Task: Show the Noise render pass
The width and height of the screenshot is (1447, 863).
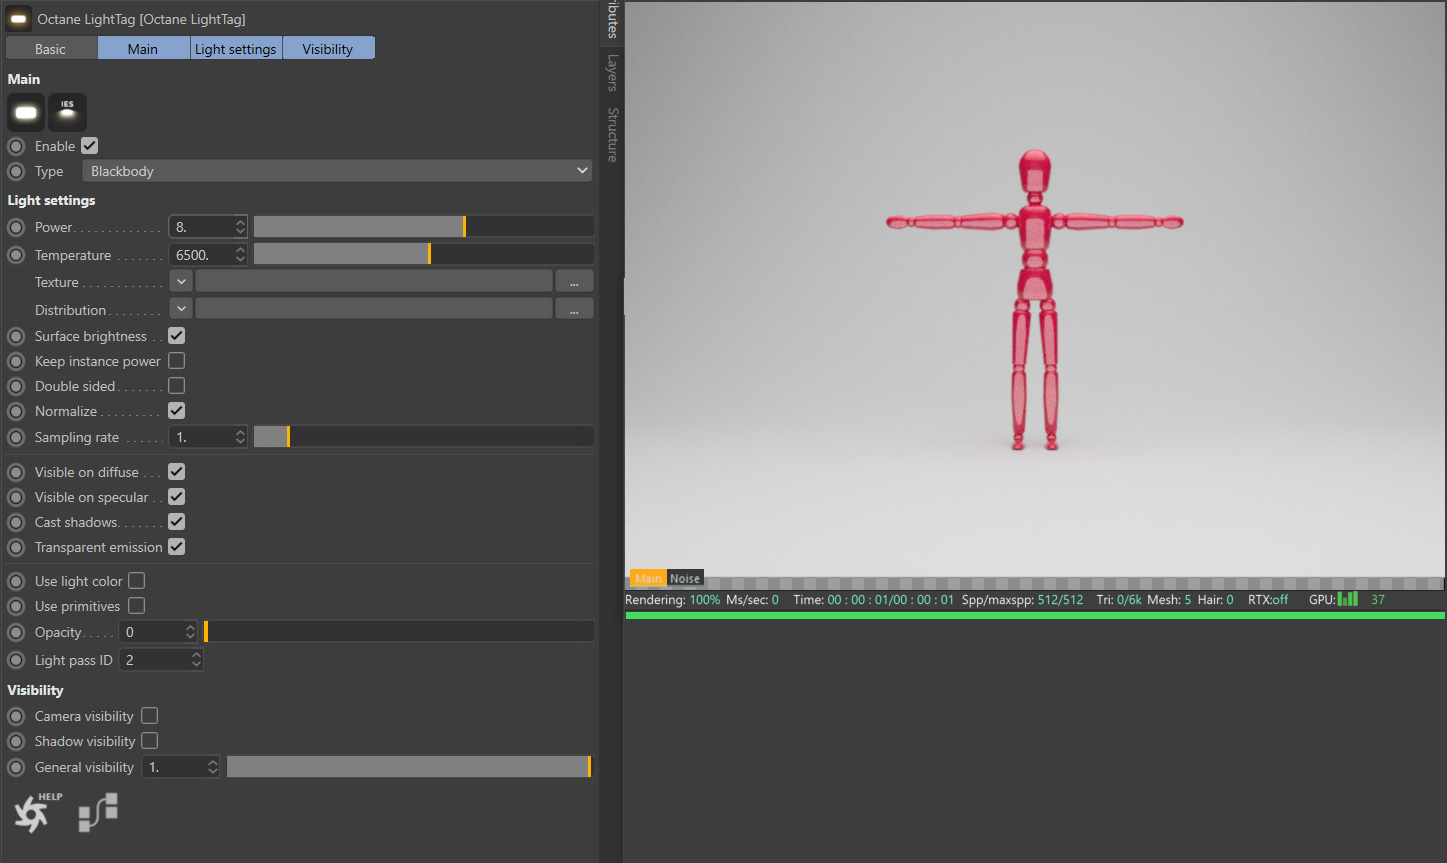Action: pyautogui.click(x=685, y=578)
